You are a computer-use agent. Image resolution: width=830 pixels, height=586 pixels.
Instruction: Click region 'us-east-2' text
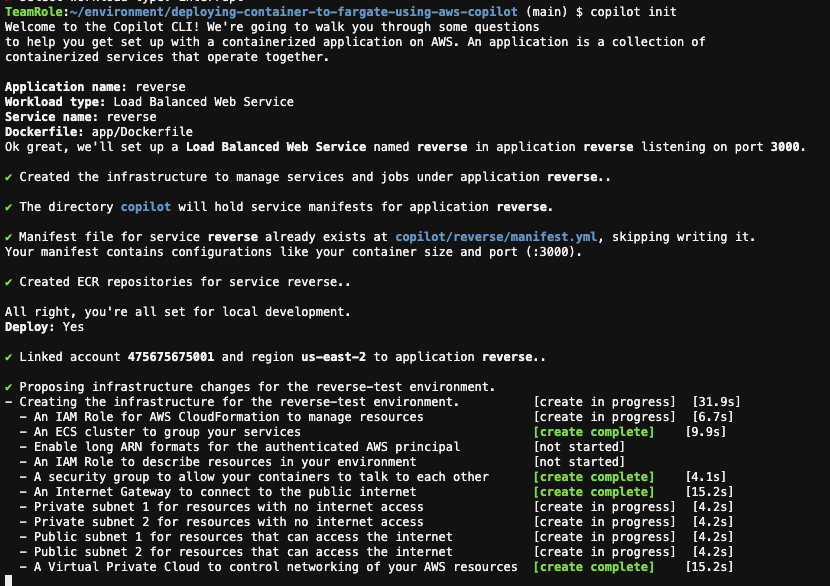[333, 357]
